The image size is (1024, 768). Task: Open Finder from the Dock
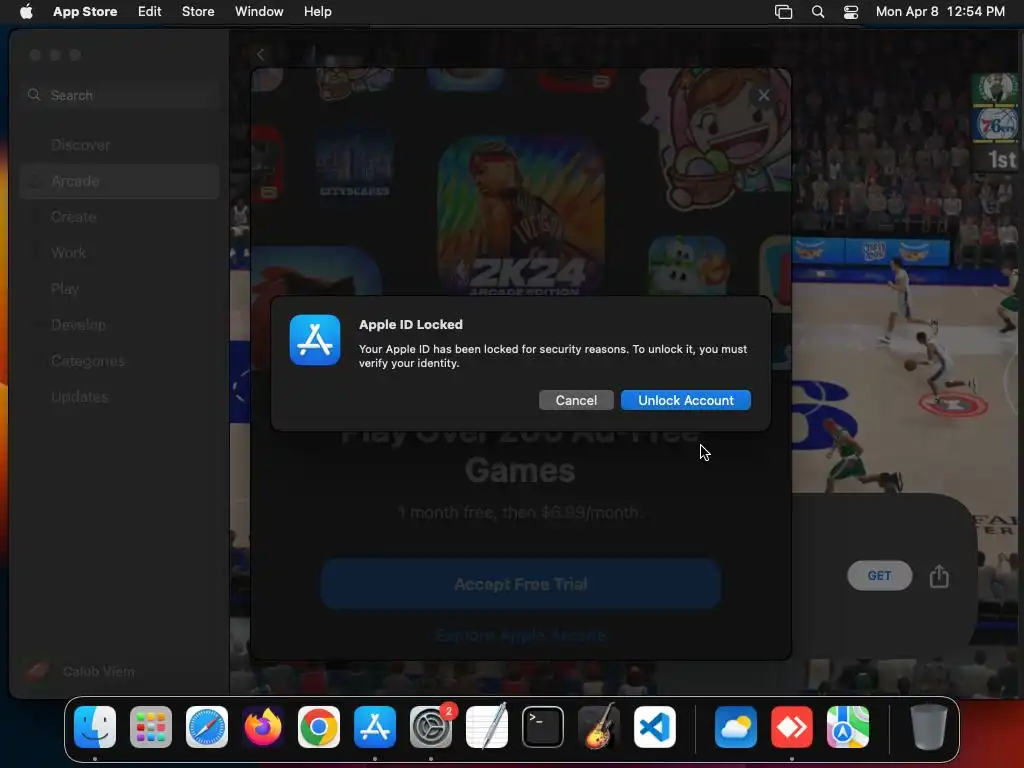(x=95, y=727)
